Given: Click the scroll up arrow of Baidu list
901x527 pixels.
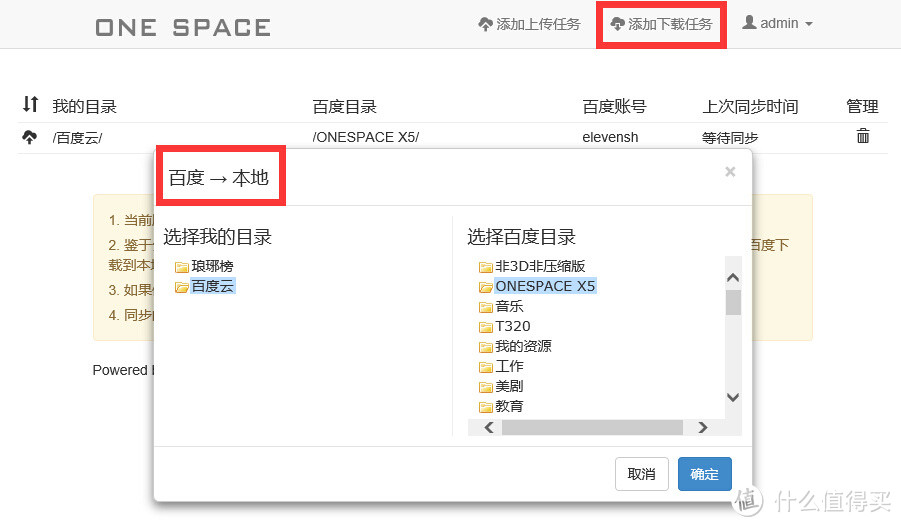Looking at the screenshot, I should pos(733,278).
